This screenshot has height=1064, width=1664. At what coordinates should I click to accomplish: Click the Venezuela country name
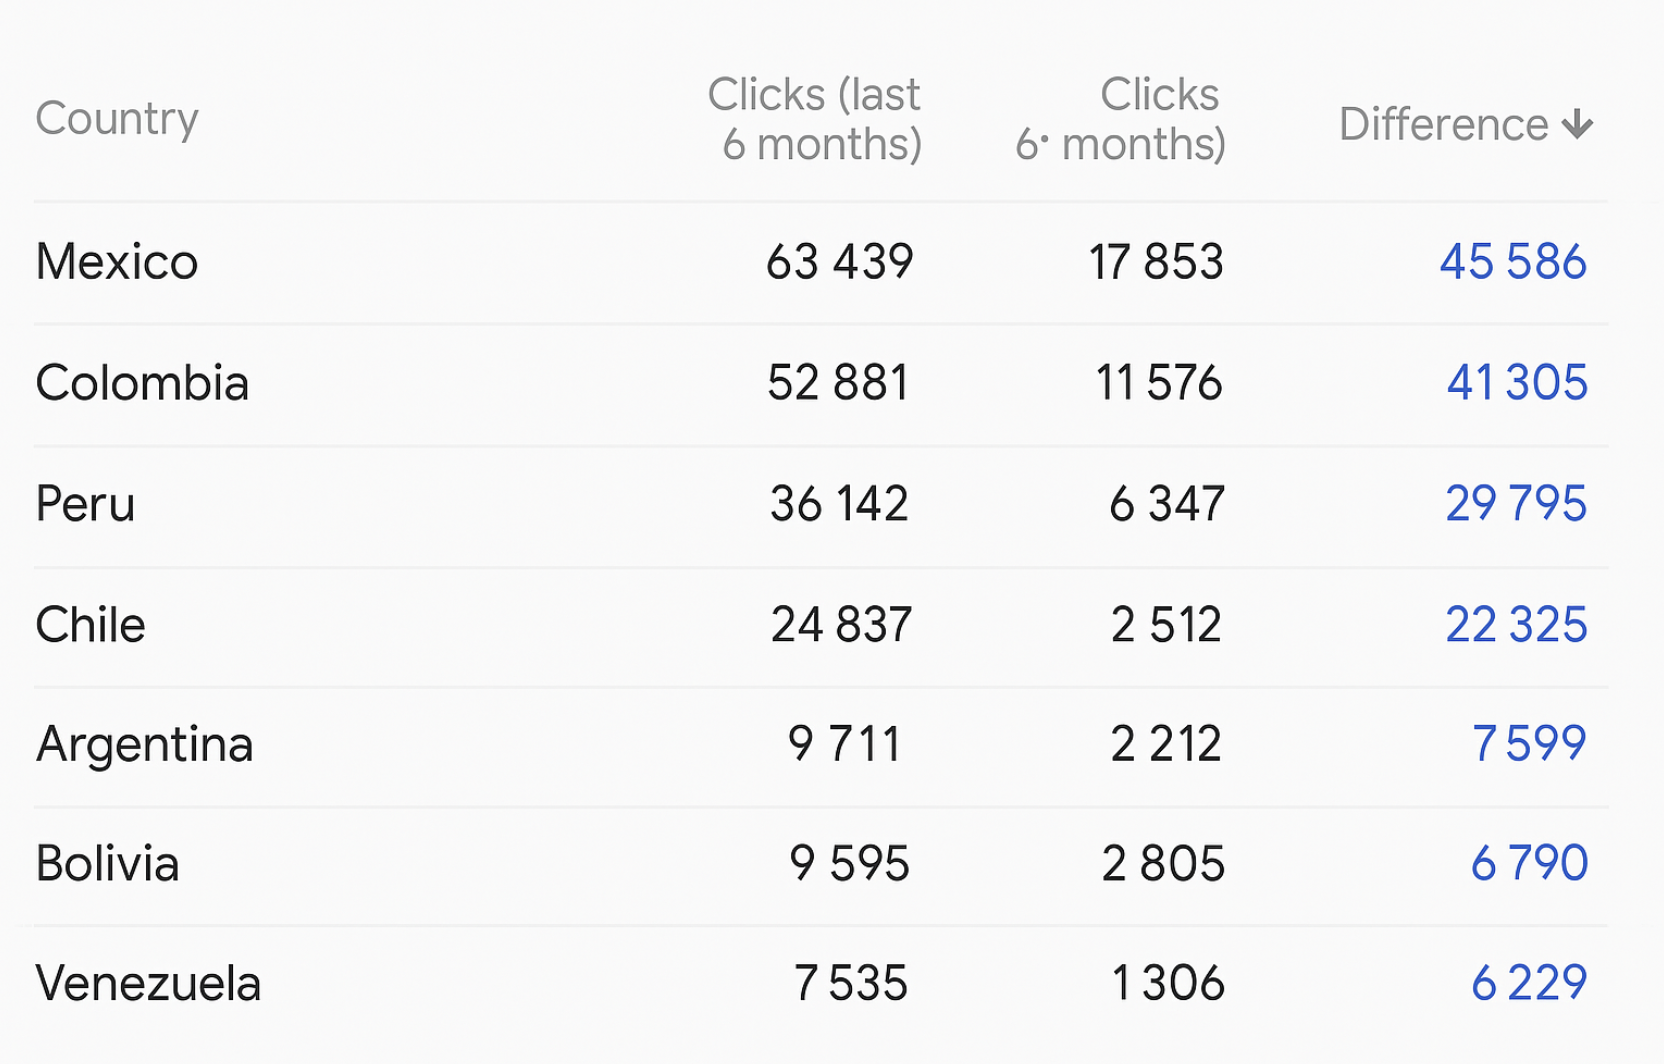click(x=148, y=983)
